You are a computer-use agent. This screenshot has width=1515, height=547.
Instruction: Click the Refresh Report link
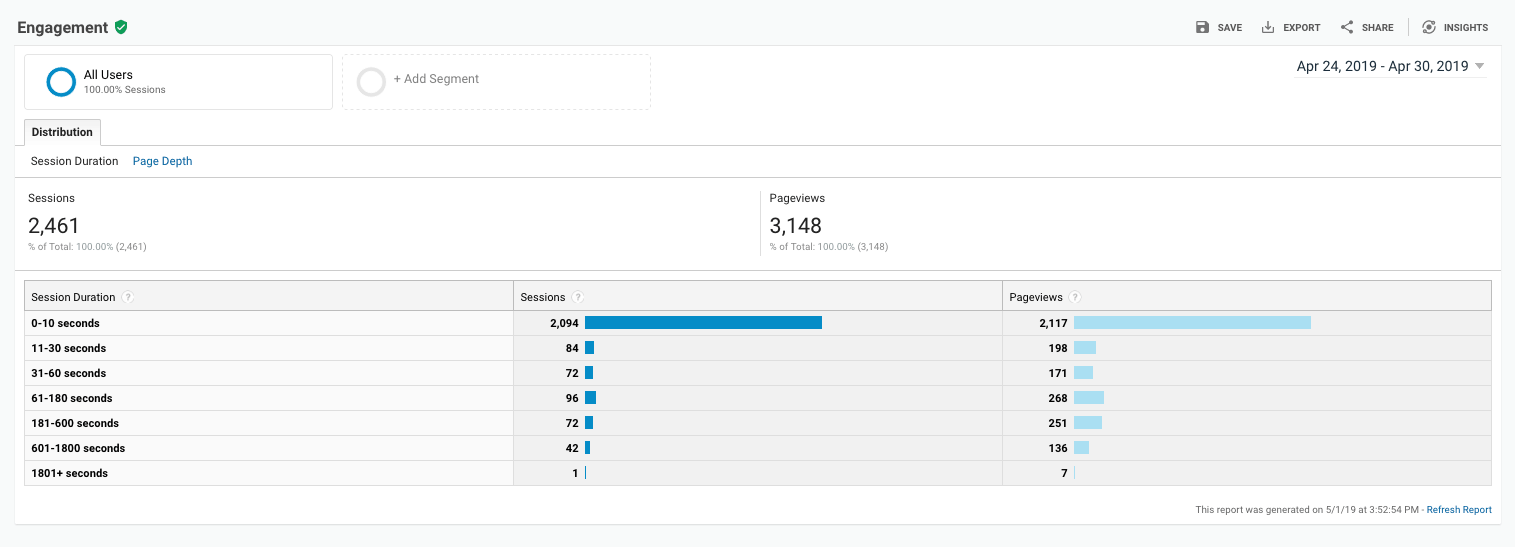pos(1458,510)
